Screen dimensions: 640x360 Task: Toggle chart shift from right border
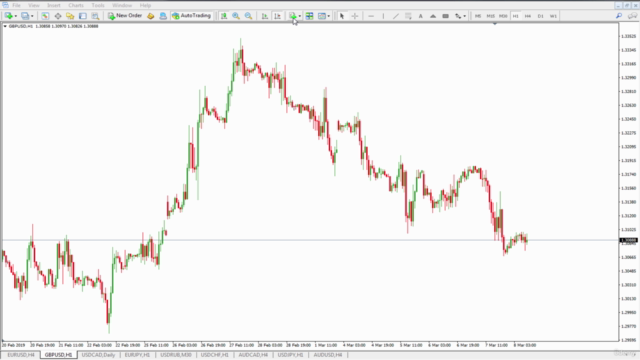(277, 16)
